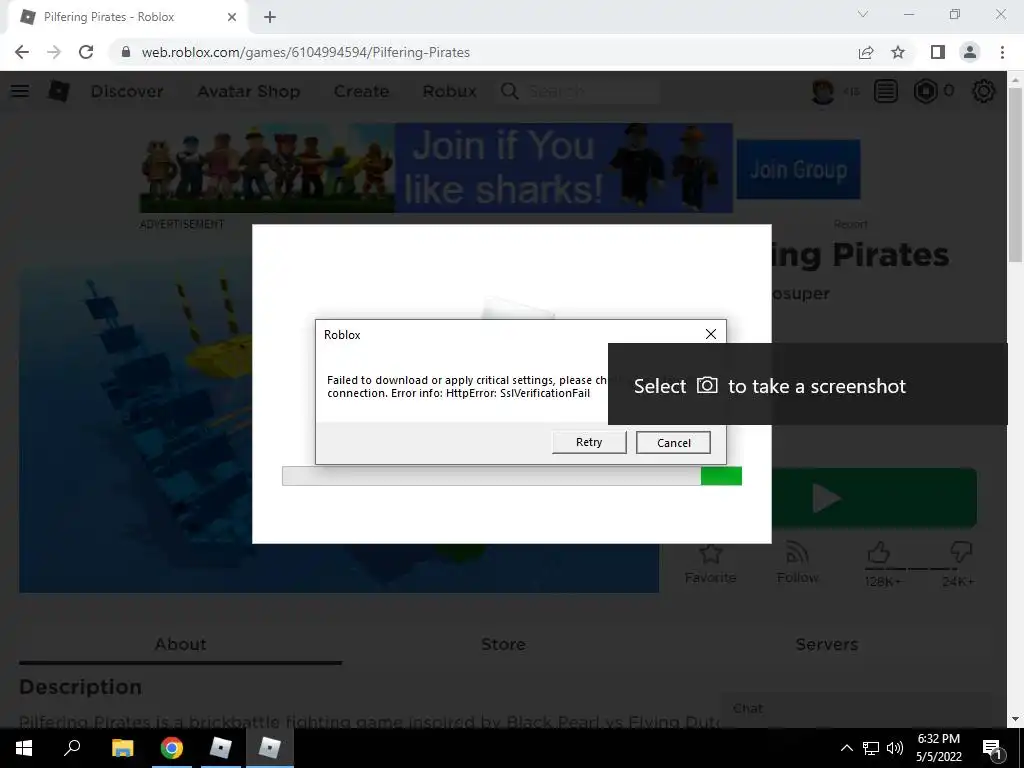The image size is (1024, 768).
Task: Open the taskbar clock and date
Action: 938,748
